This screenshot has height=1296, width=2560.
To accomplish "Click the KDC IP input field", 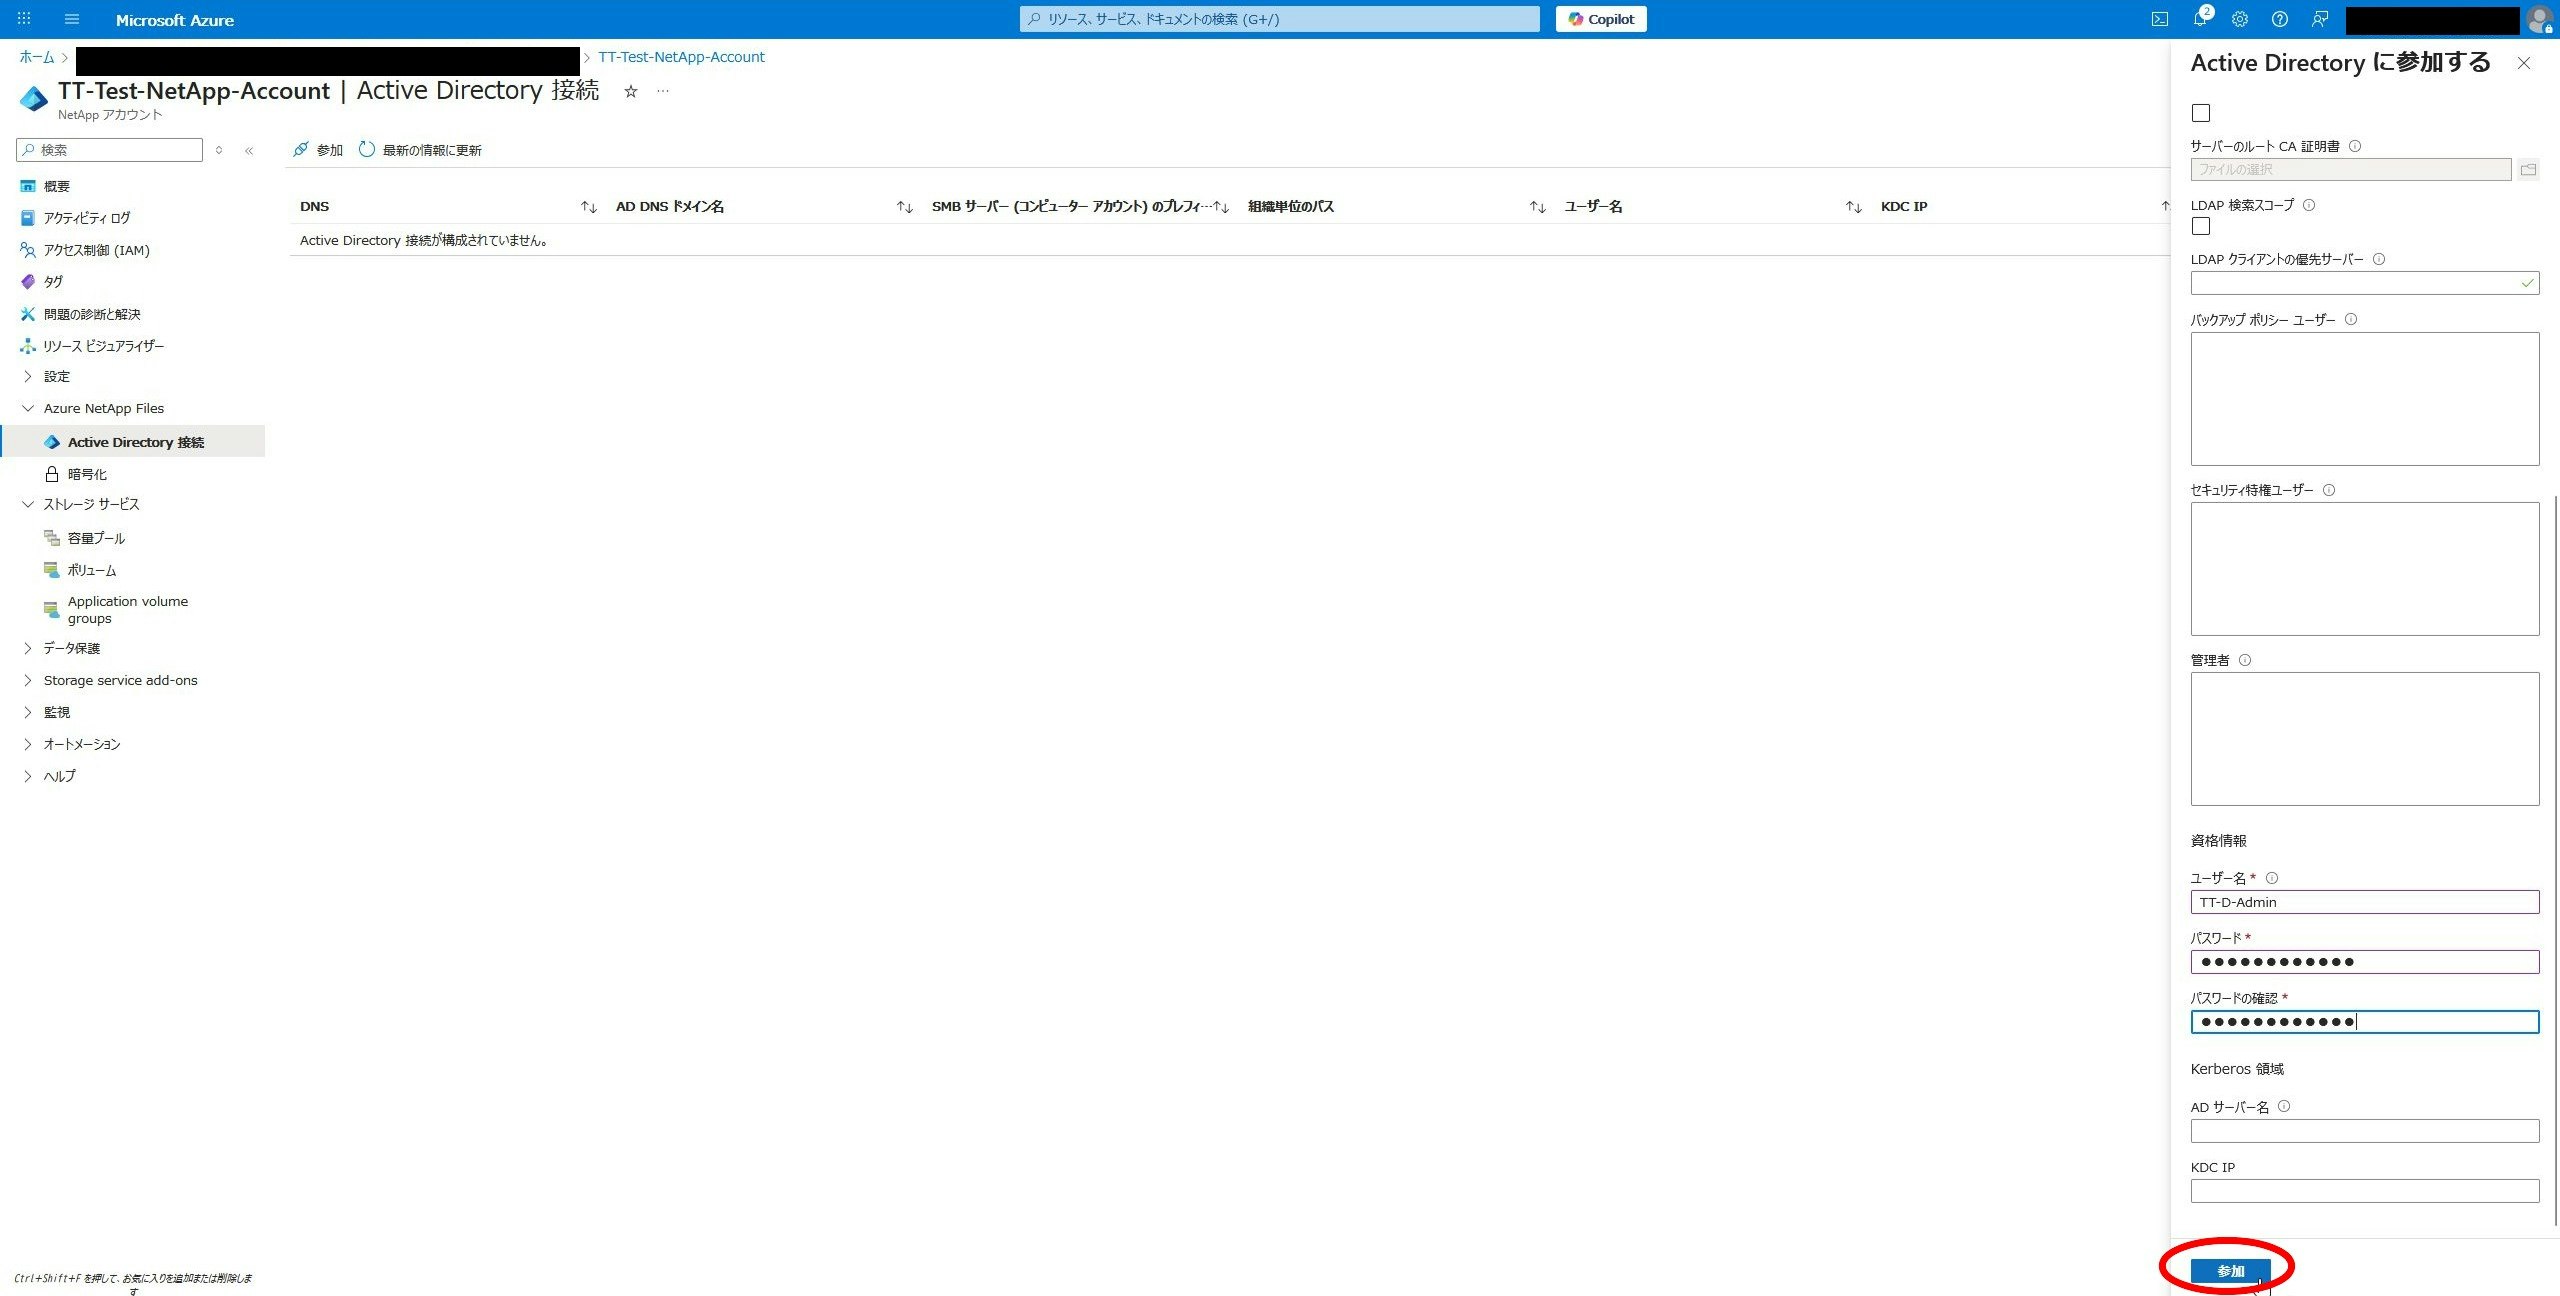I will [2364, 1190].
